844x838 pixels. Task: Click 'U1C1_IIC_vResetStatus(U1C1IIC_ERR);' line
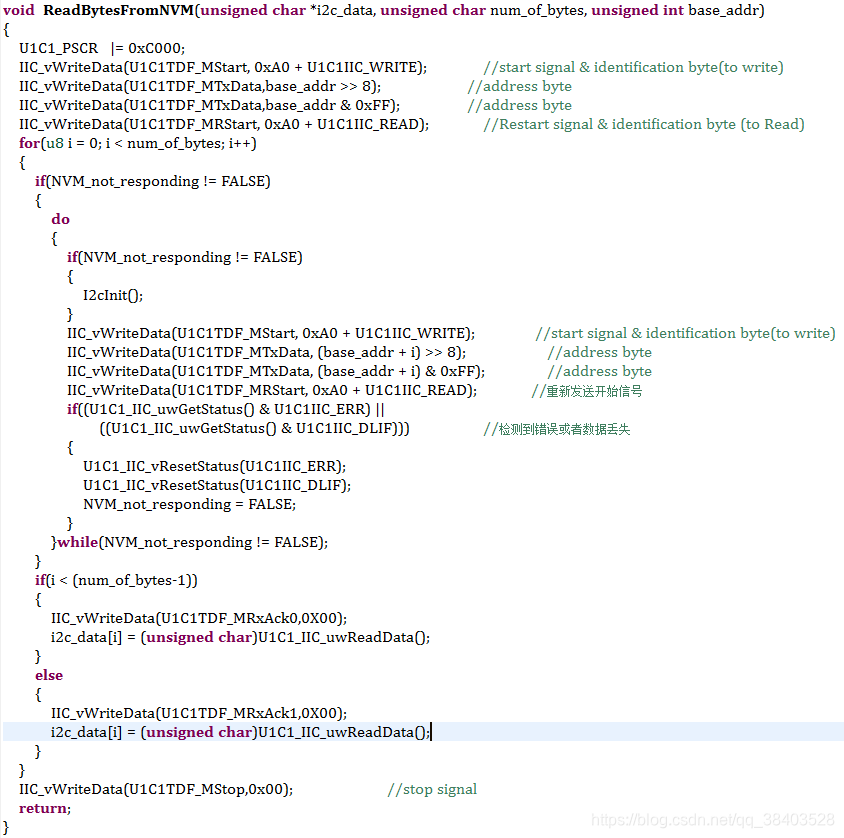point(215,467)
